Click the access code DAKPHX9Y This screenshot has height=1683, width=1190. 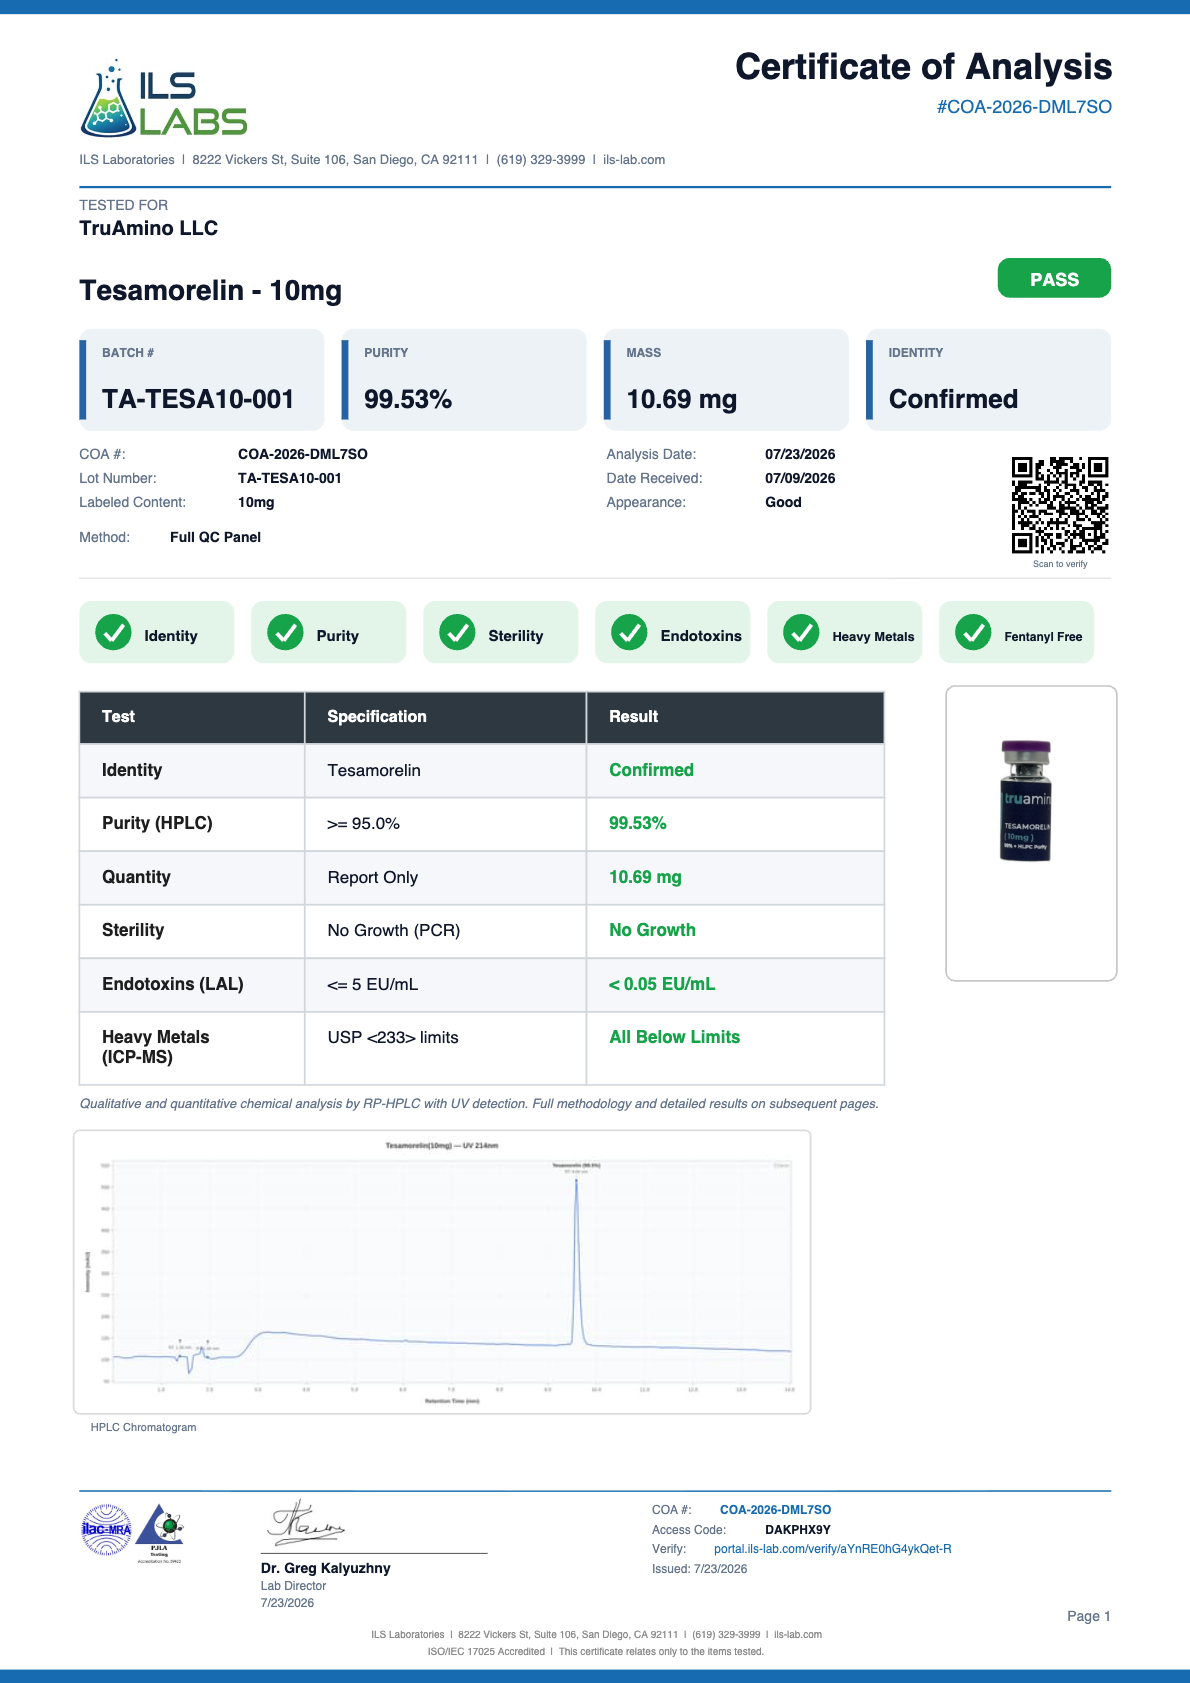tap(798, 1530)
